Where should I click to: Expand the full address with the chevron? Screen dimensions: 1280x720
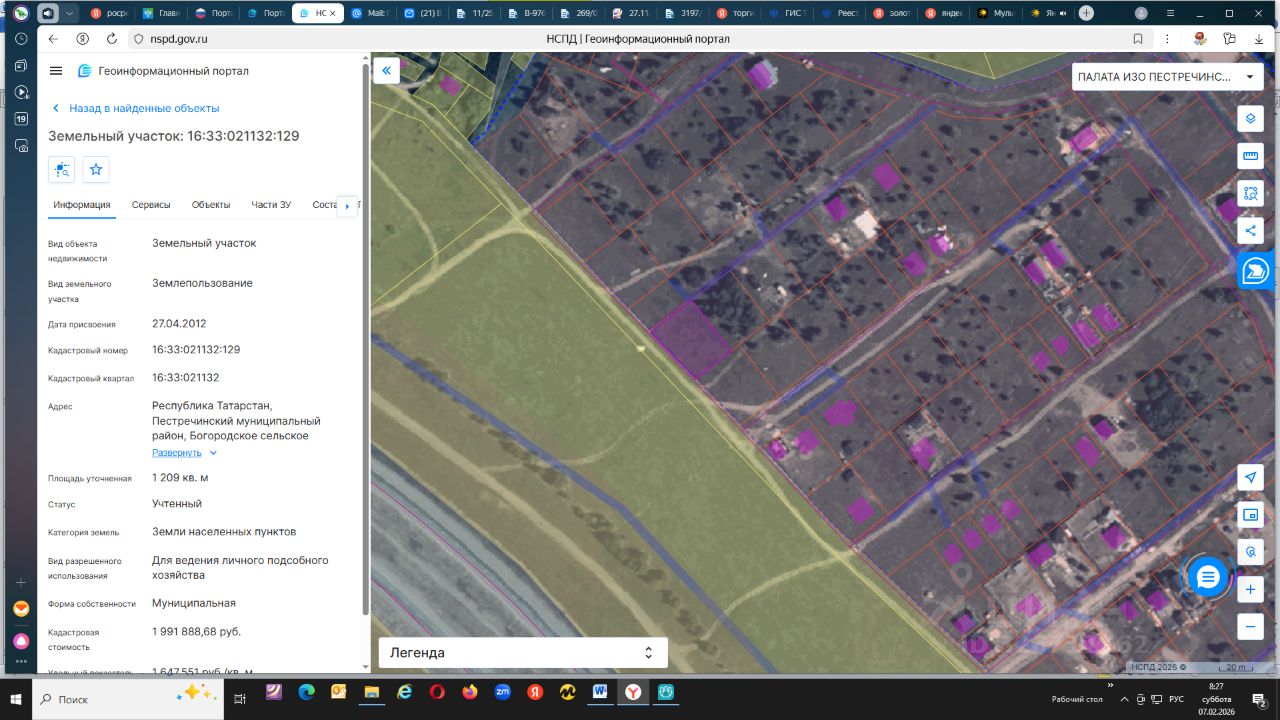(213, 453)
